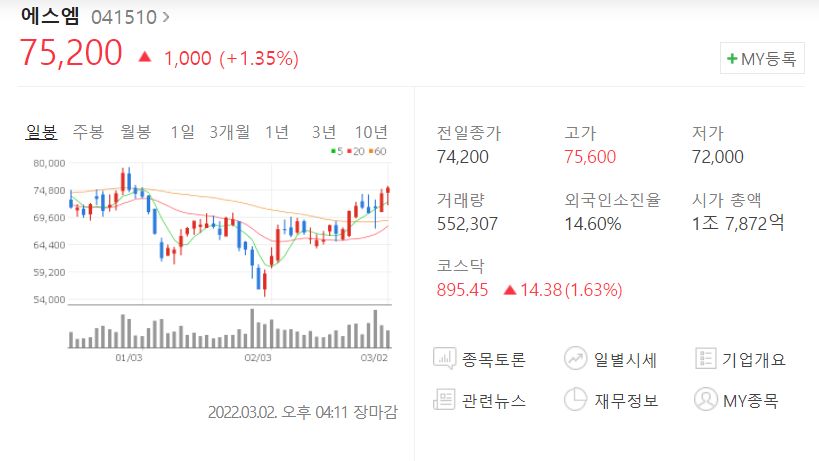Open the 기업개요 link
This screenshot has height=461, width=819.
point(754,359)
